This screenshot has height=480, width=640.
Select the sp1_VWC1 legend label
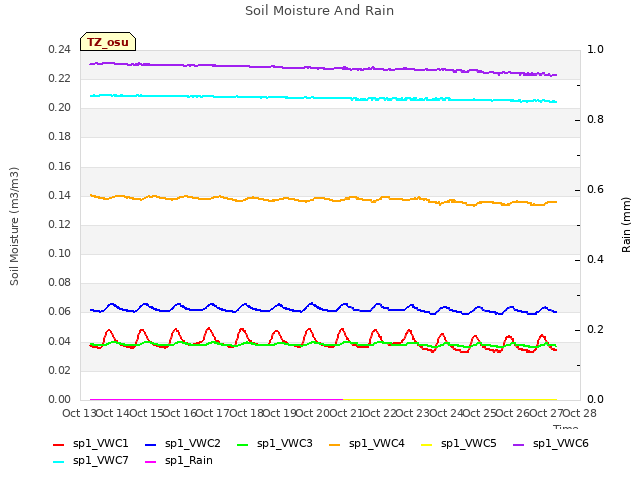click(x=100, y=444)
